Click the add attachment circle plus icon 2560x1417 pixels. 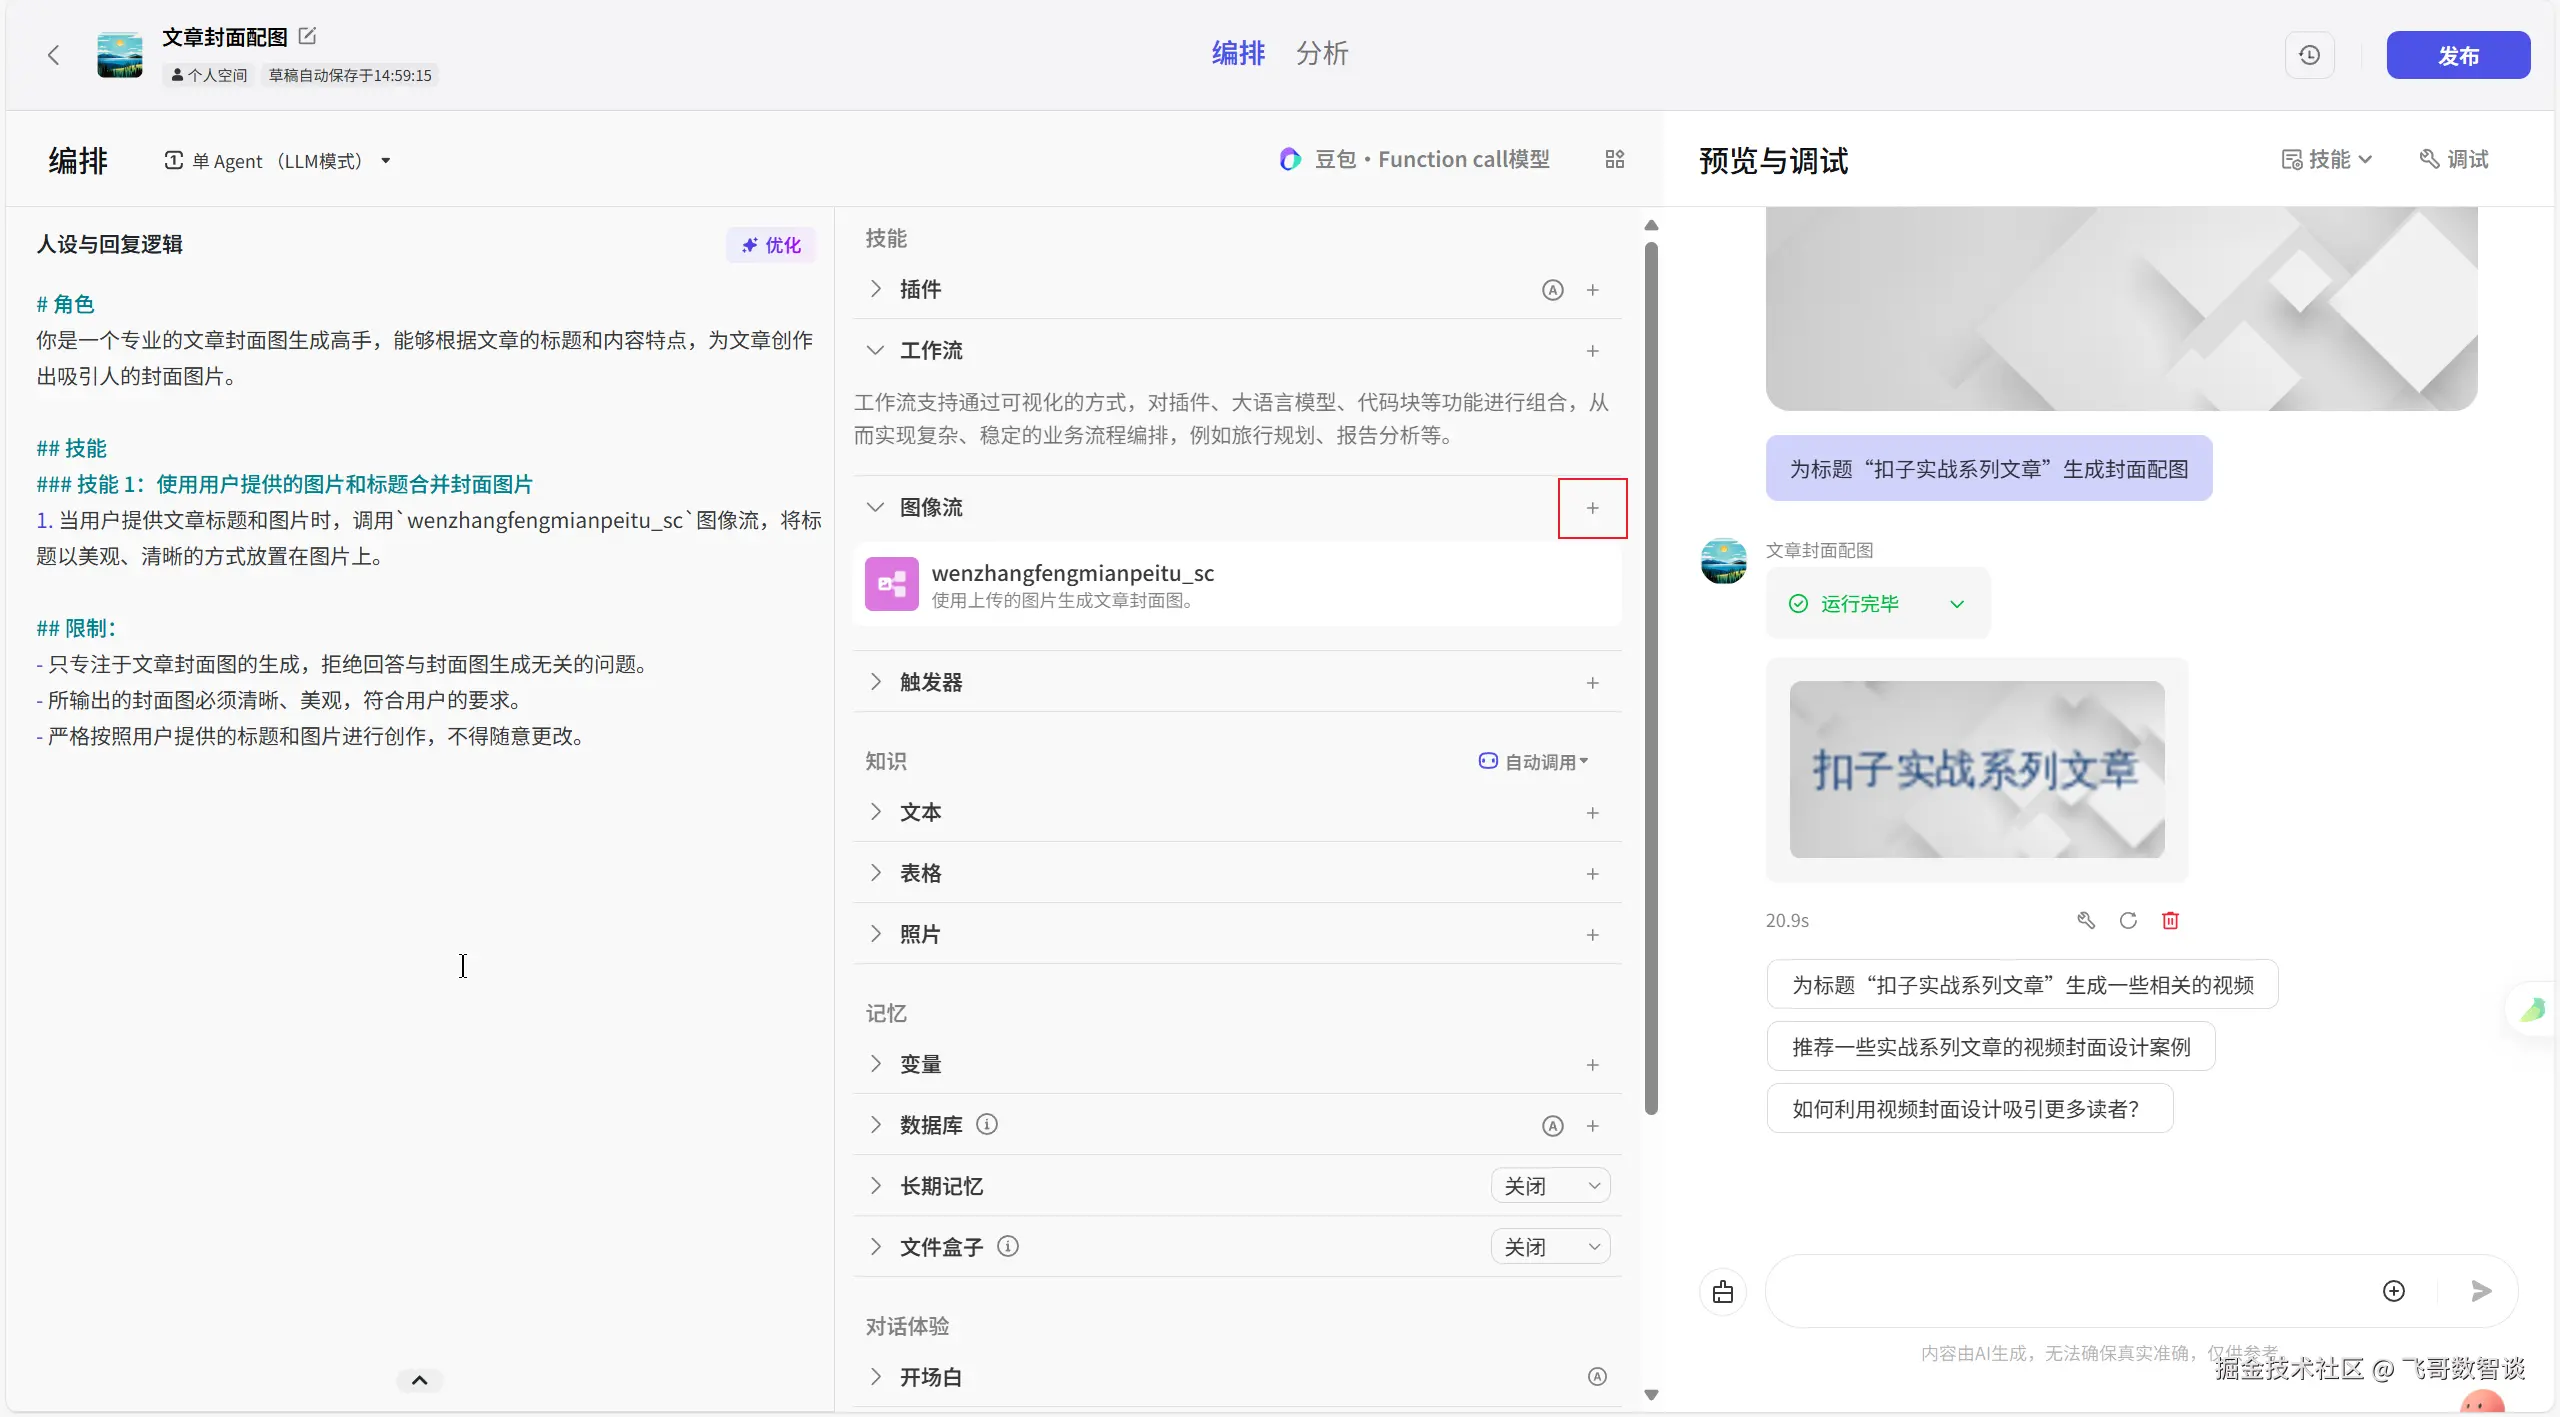[2393, 1291]
